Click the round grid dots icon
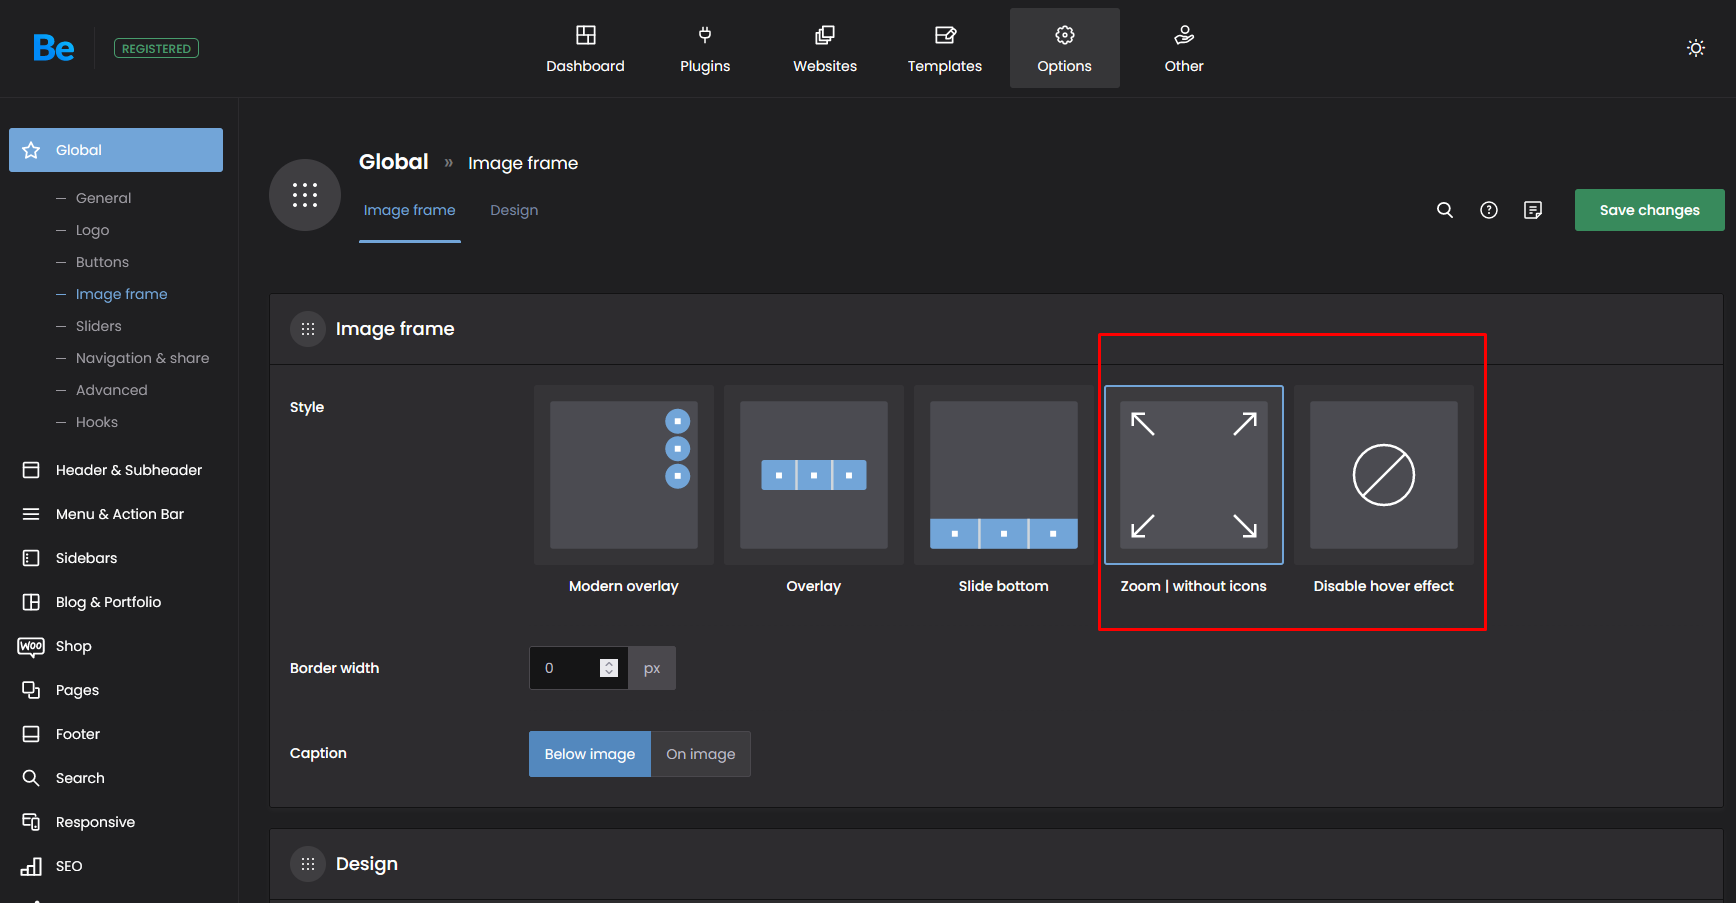 (x=305, y=195)
